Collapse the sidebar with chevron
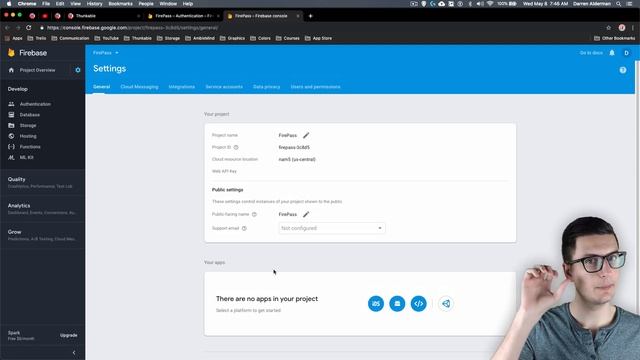Viewport: 640px width, 360px height. [x=74, y=353]
